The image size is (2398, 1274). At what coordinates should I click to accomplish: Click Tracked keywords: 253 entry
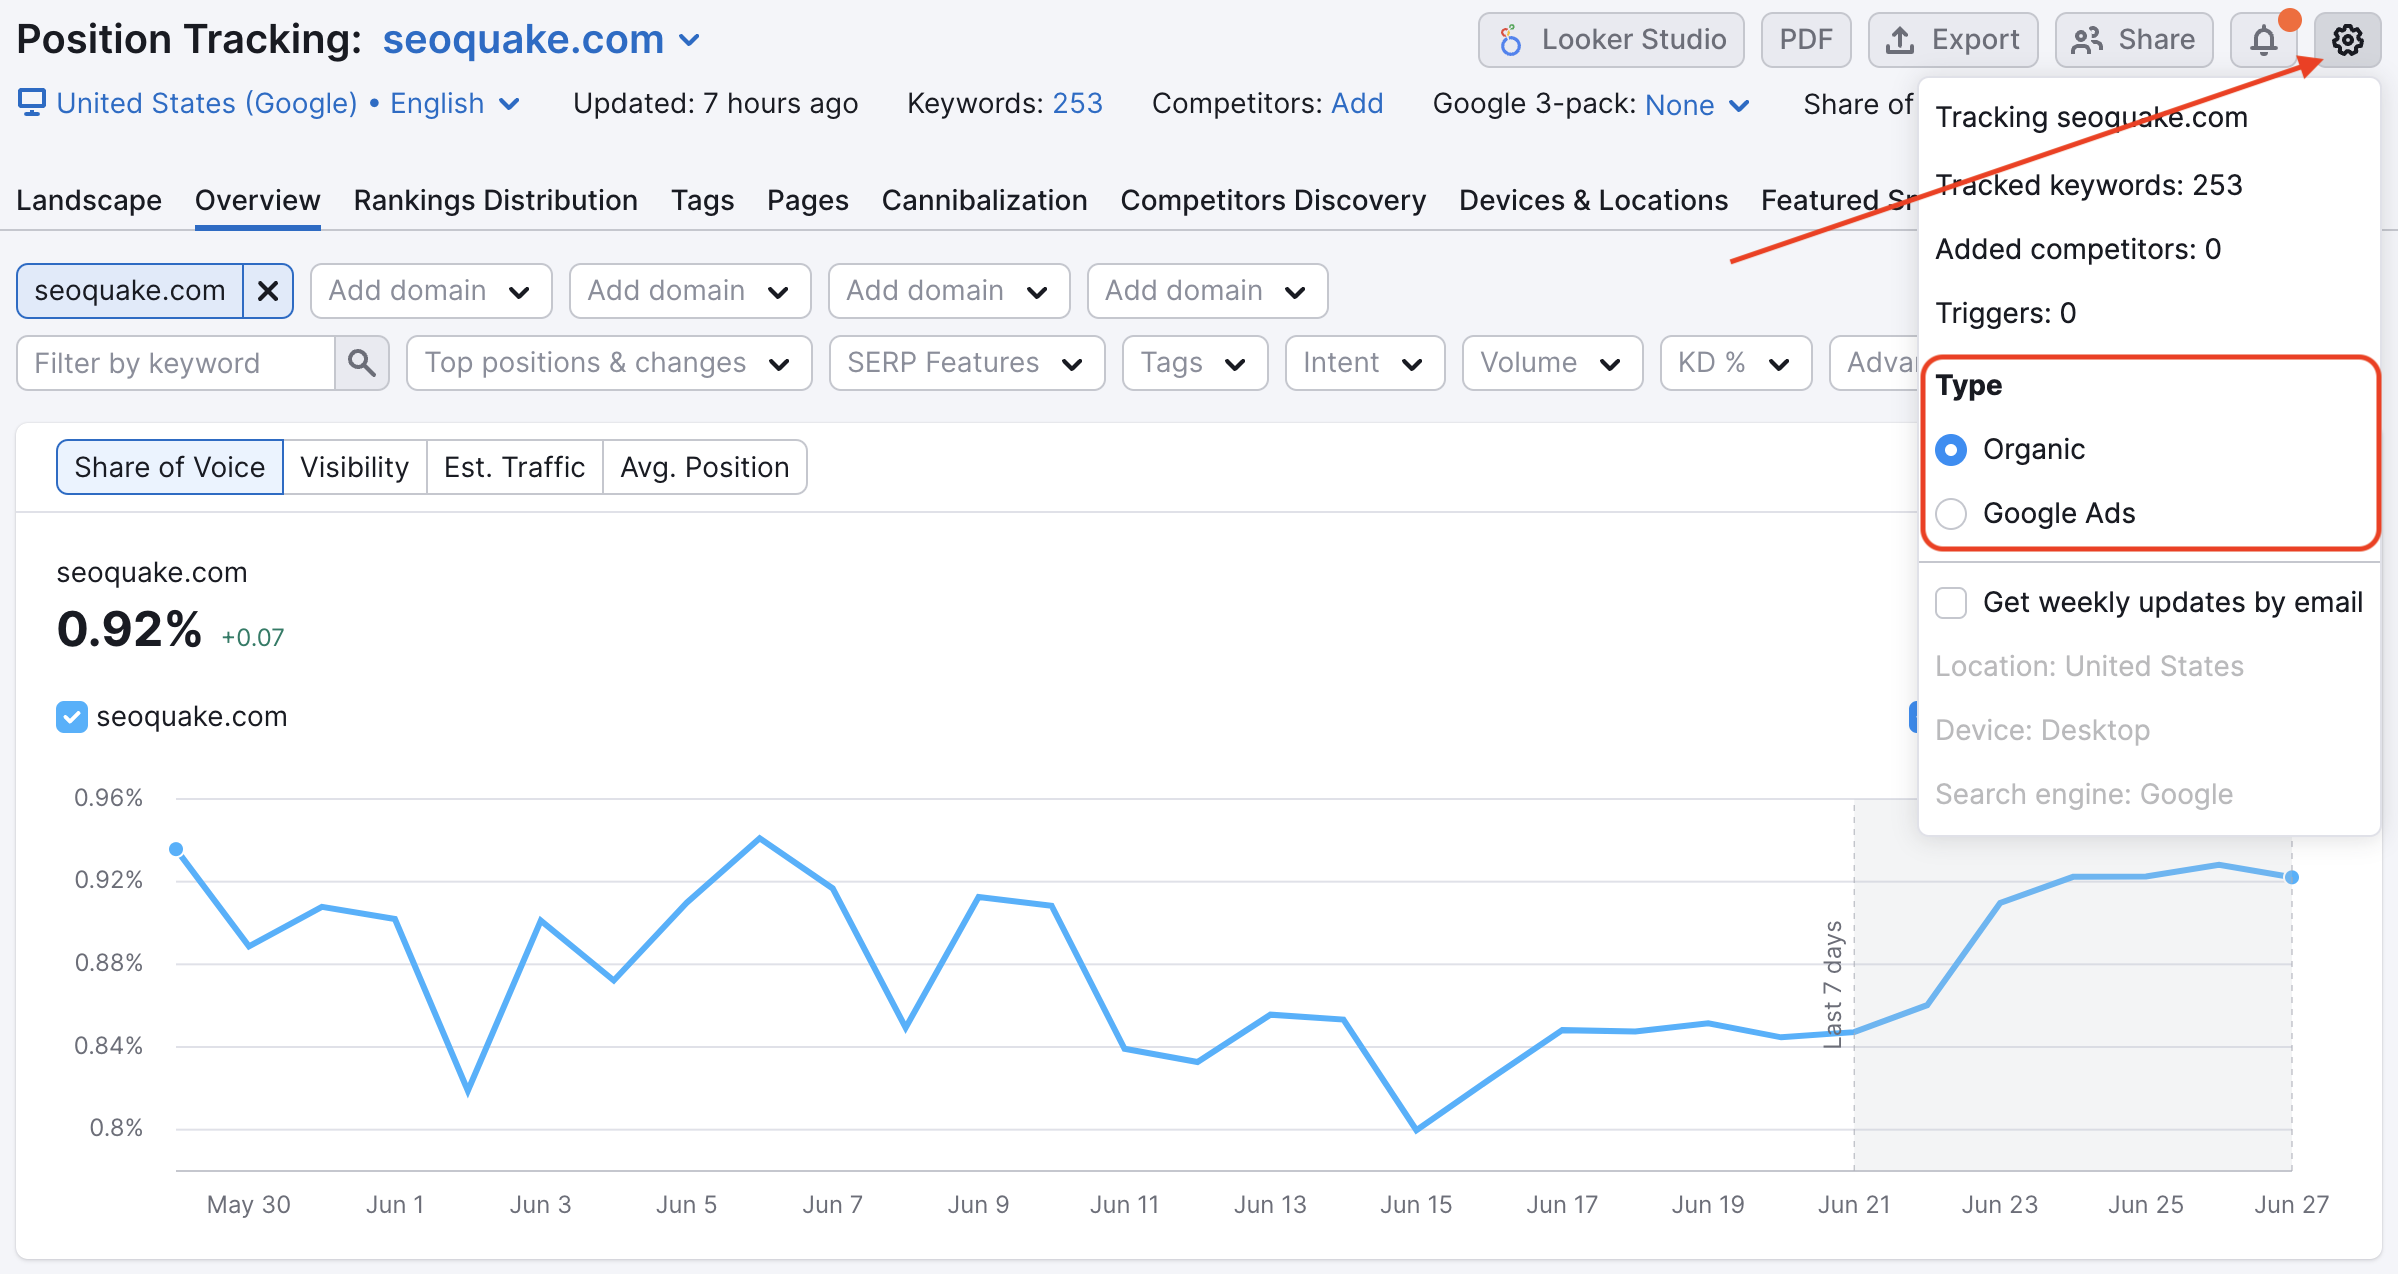click(2089, 185)
